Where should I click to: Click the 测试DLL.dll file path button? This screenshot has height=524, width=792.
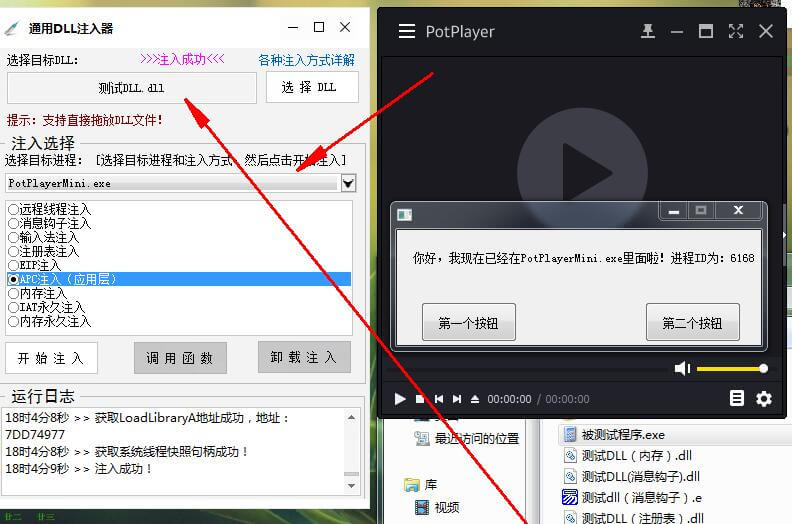click(131, 88)
